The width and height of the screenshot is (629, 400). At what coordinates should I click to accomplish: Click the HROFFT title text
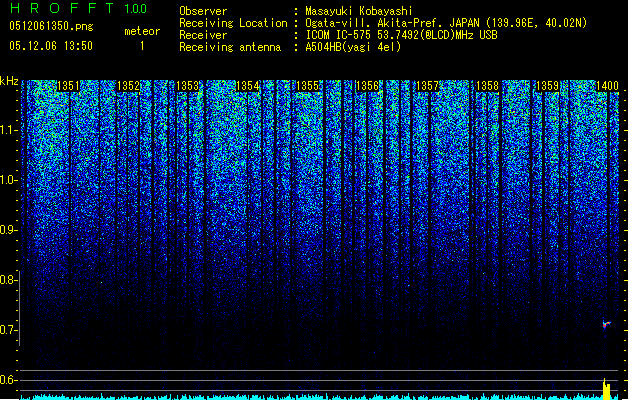62,8
